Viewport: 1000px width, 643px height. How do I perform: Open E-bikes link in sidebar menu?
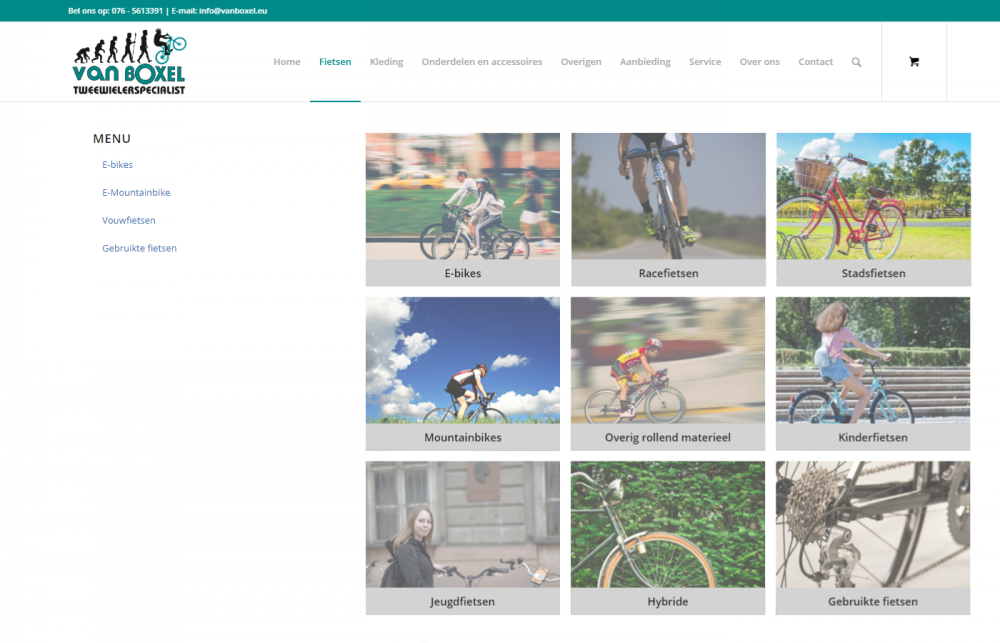coord(117,165)
